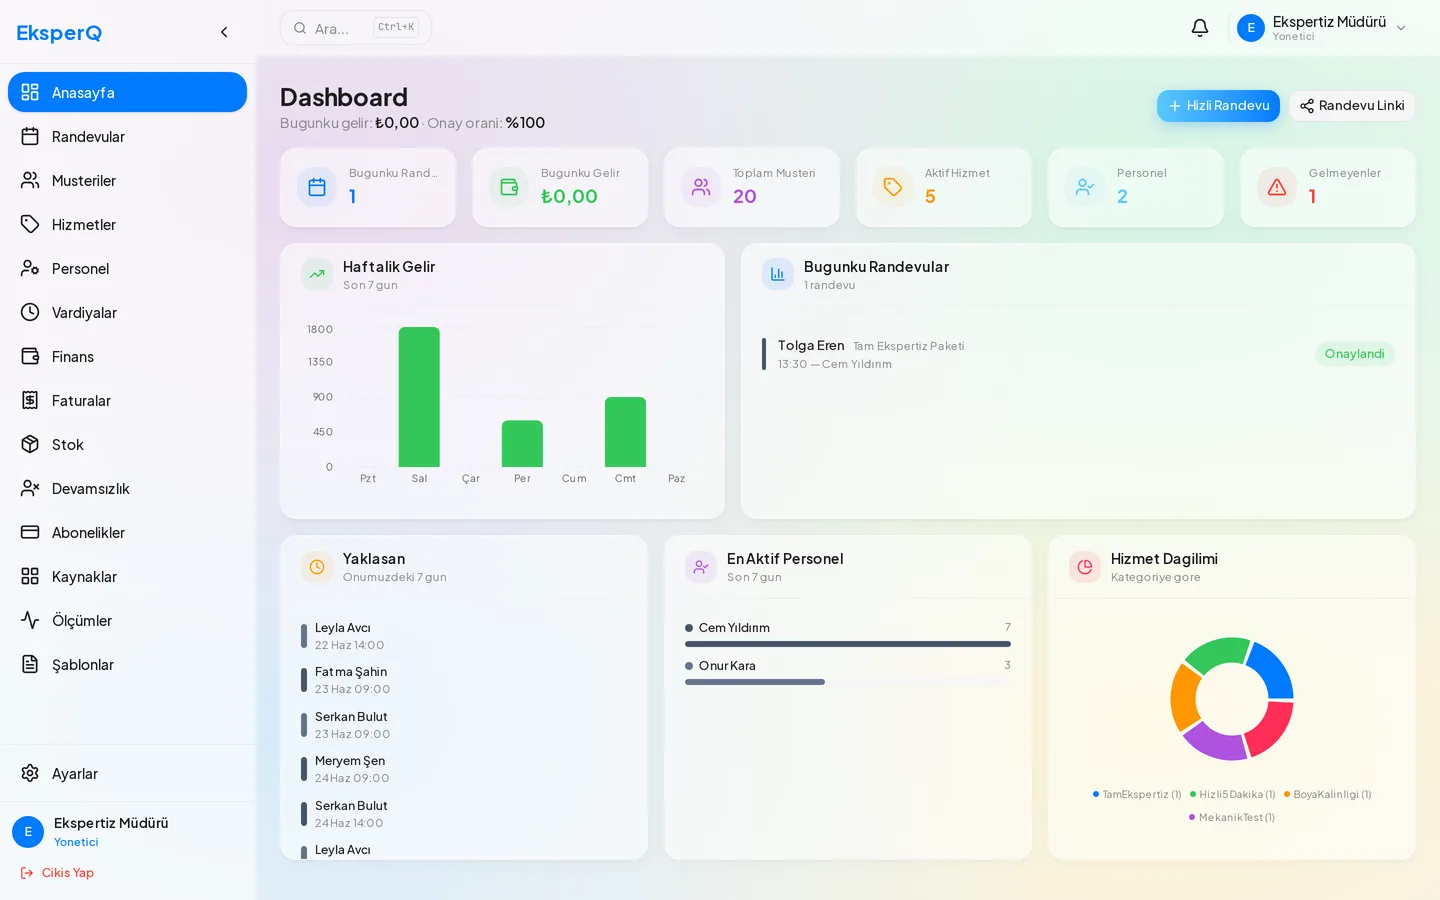Collapse the sidebar with the chevron arrow
Screen dimensions: 1440x900
pos(224,32)
